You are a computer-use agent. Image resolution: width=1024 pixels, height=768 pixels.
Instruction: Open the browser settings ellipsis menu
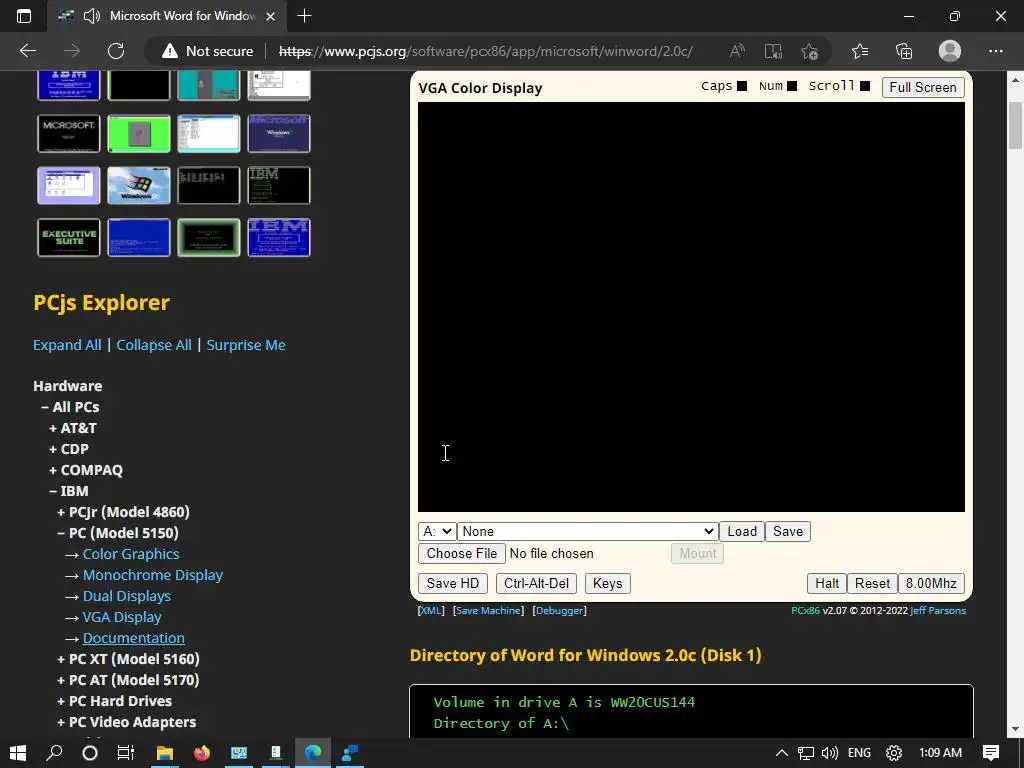pos(995,51)
